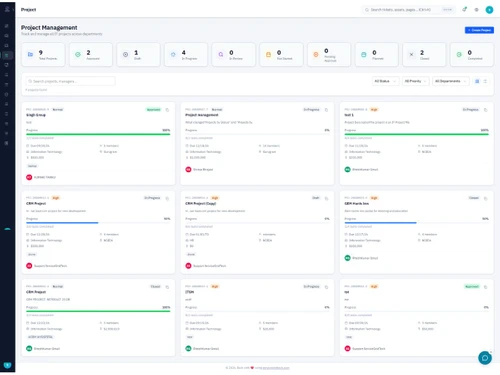Image resolution: width=500 pixels, height=375 pixels.
Task: Click the copy icon on Project management card
Action: 326,110
